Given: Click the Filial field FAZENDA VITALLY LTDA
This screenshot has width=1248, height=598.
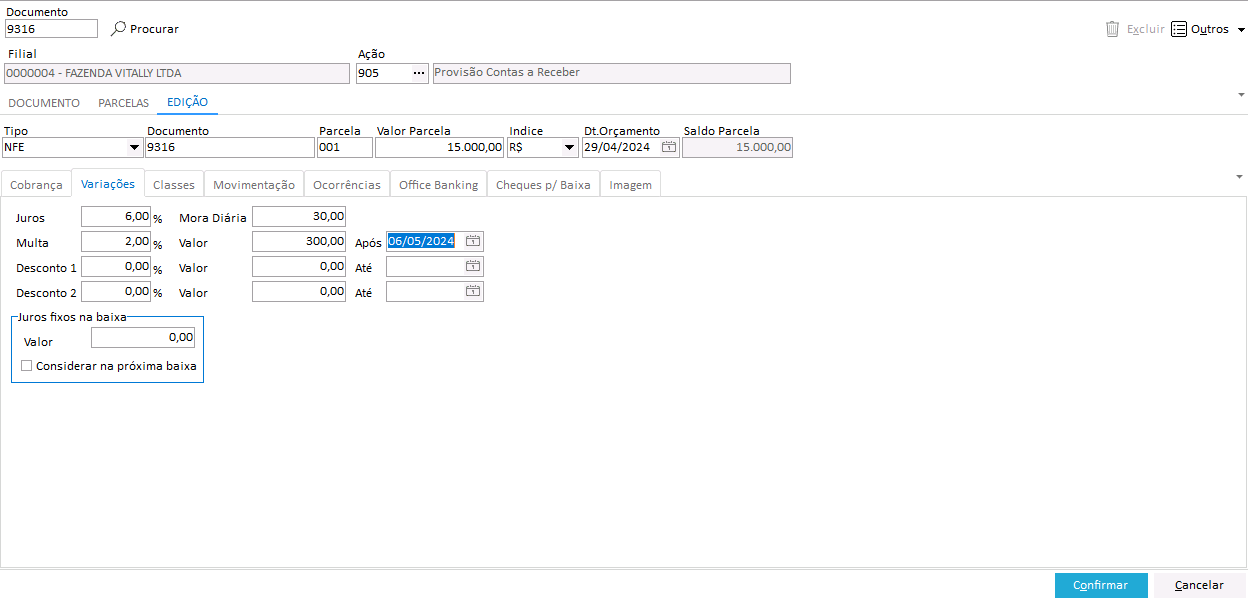Looking at the screenshot, I should pos(177,73).
